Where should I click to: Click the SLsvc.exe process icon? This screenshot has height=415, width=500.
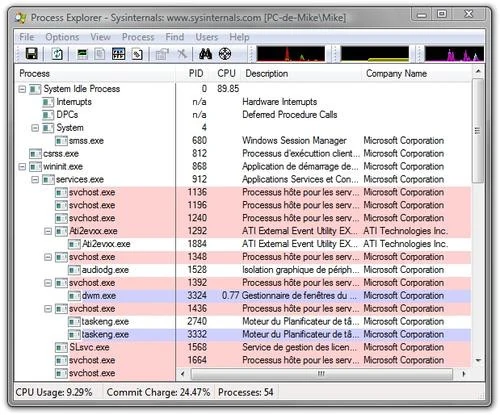pos(61,347)
